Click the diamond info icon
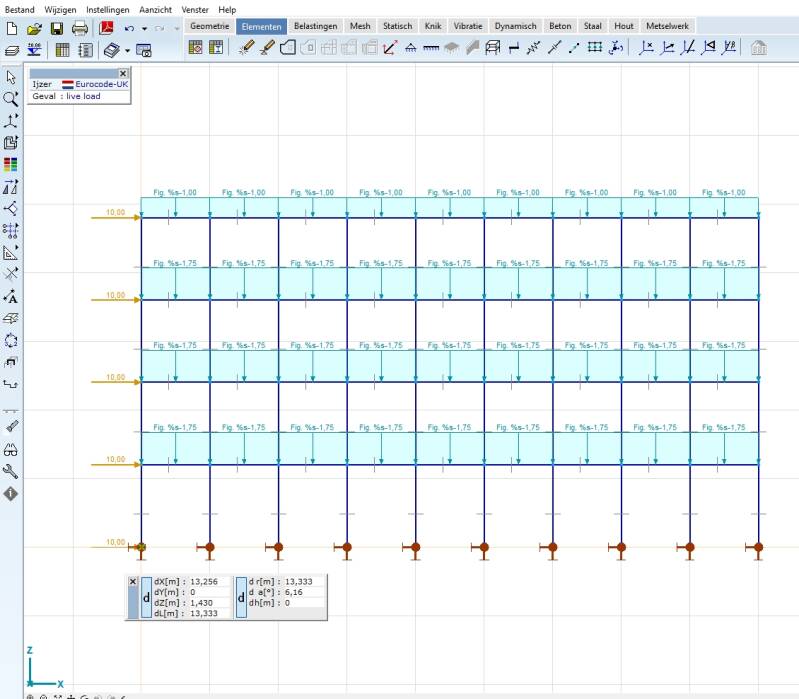The height and width of the screenshot is (699, 799). pos(11,494)
